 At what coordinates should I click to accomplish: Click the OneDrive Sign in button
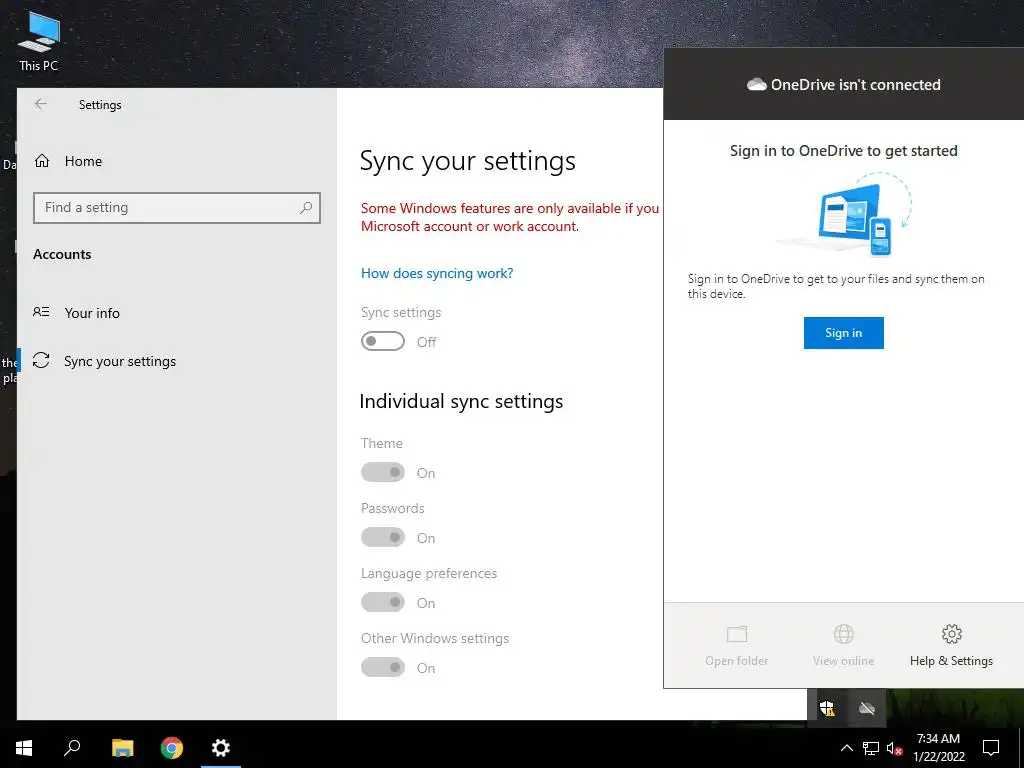[843, 333]
